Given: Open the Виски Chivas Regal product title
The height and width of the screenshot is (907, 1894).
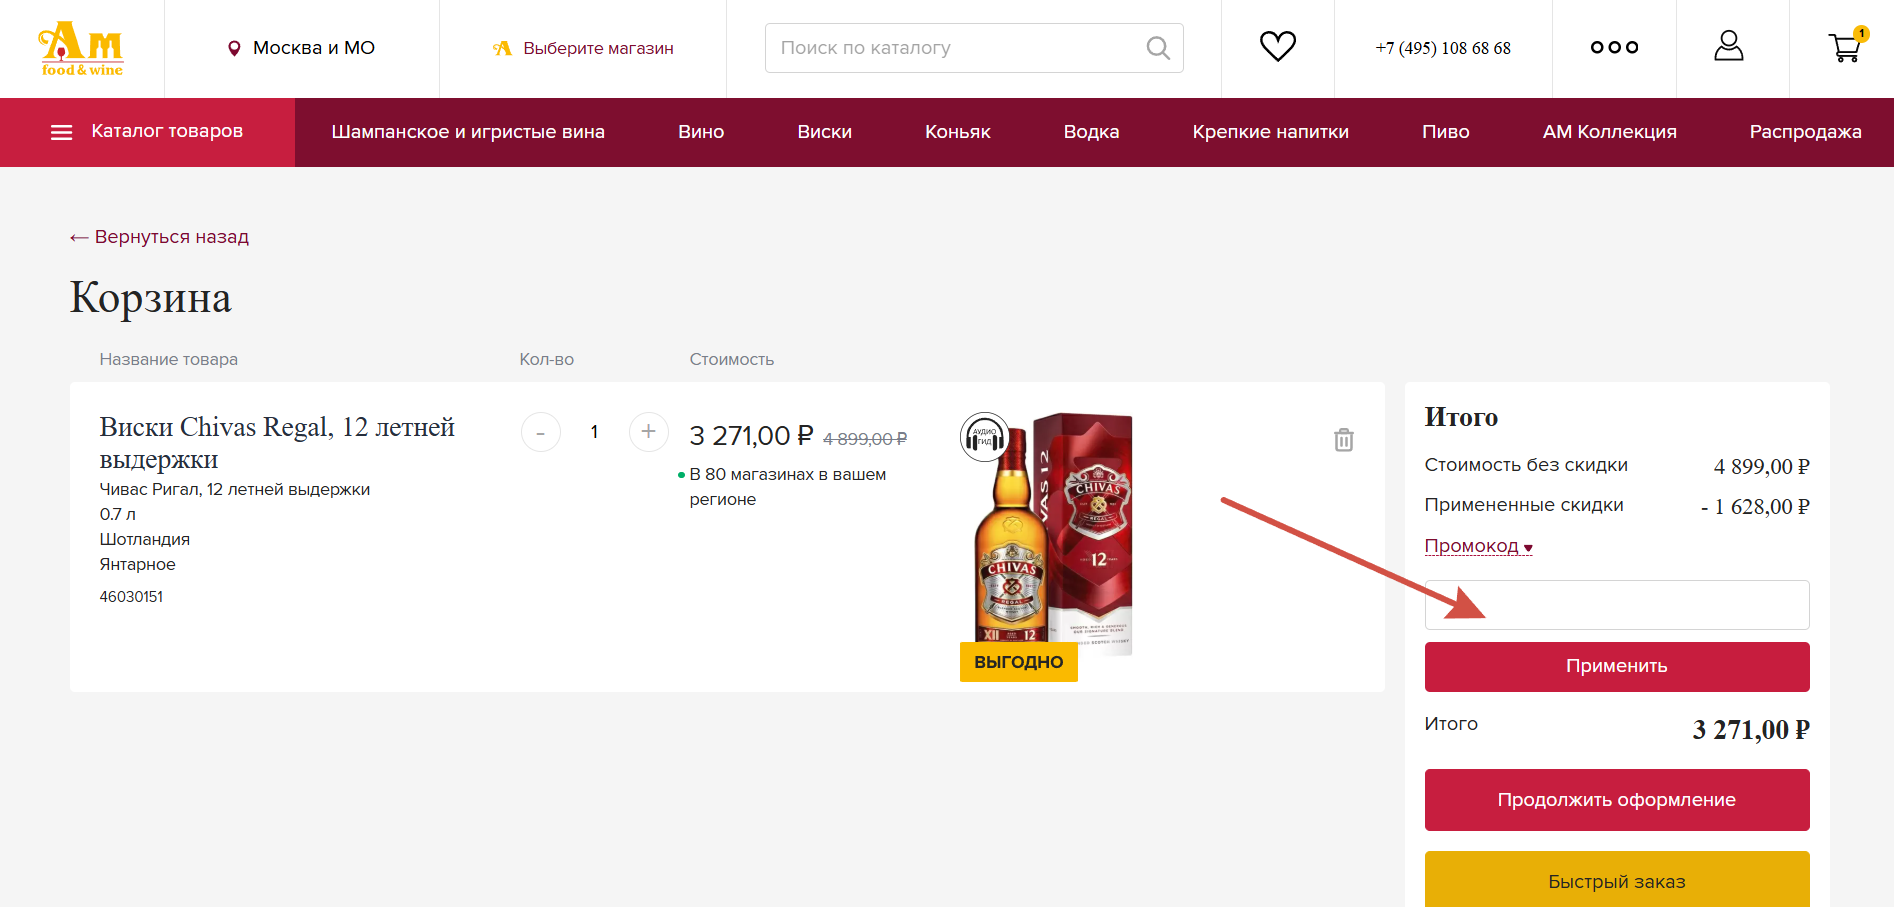Looking at the screenshot, I should (277, 443).
